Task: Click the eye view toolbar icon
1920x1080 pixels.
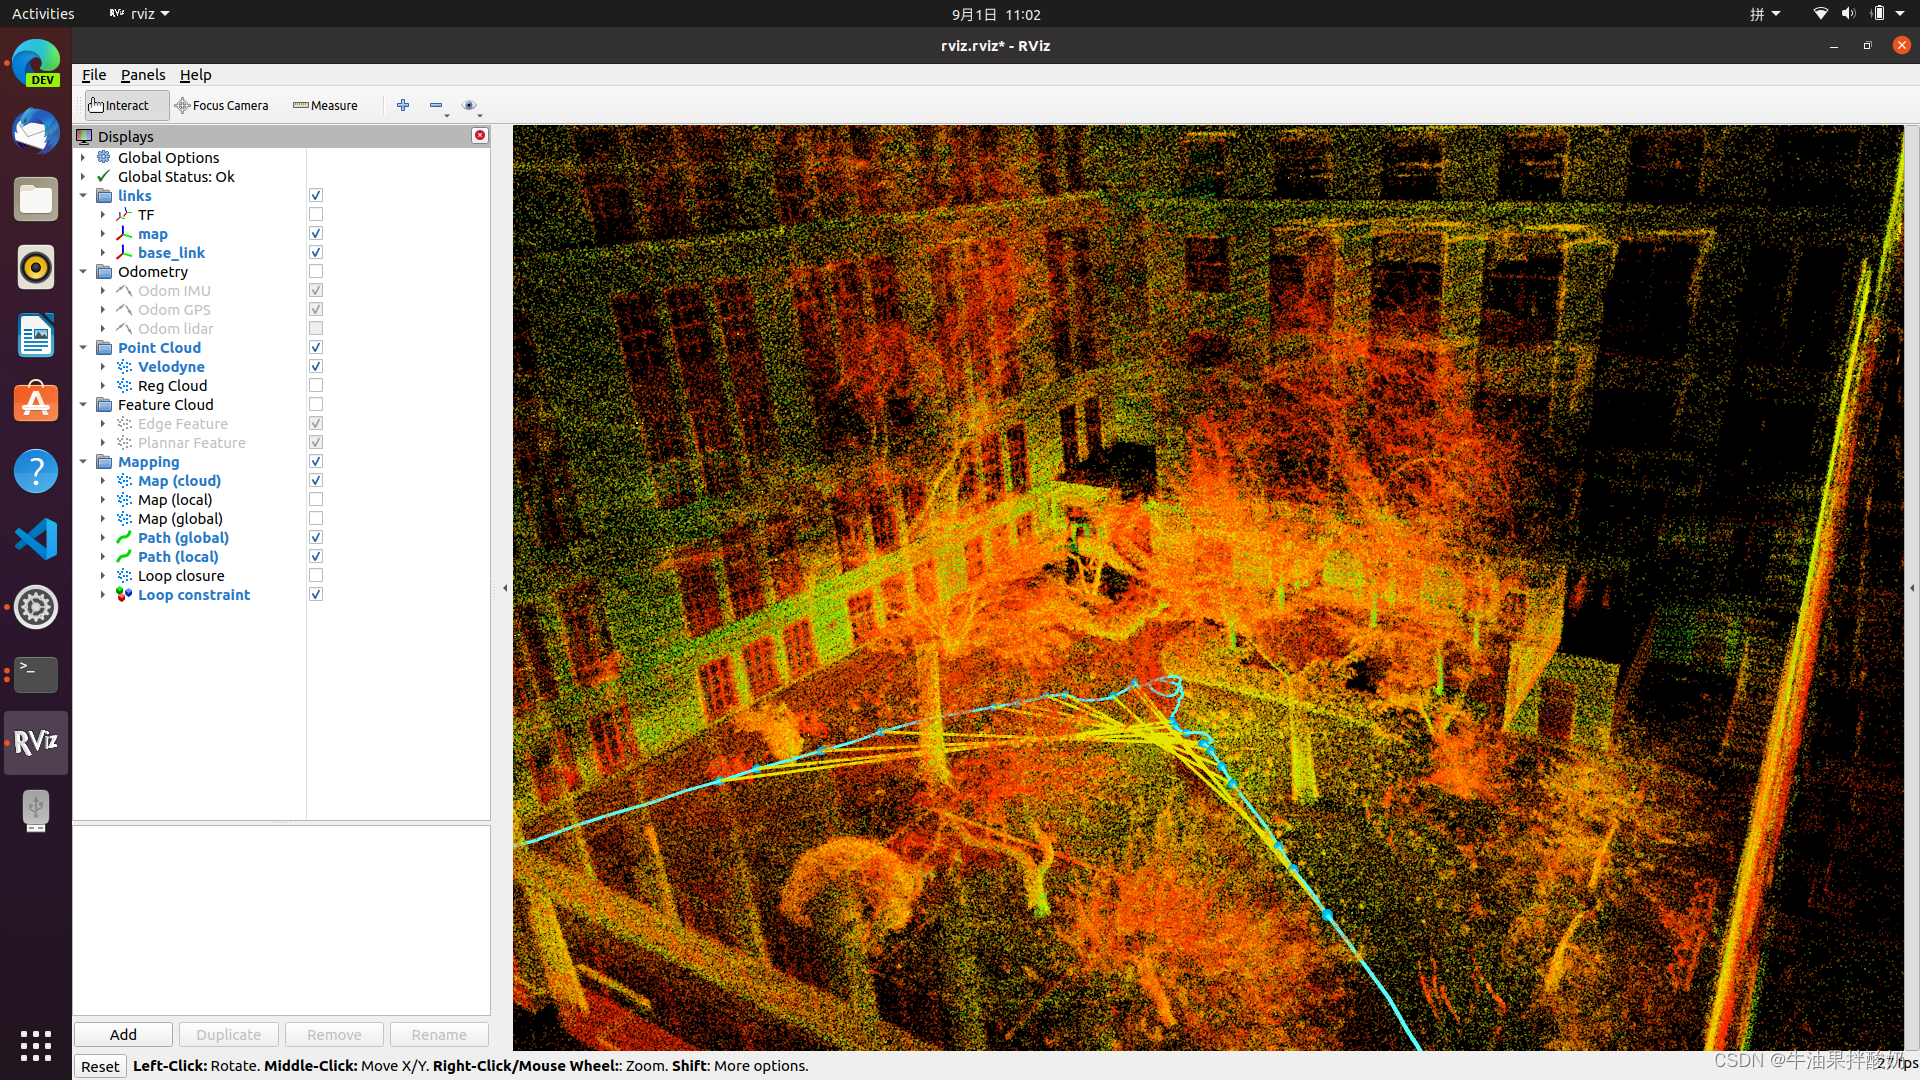Action: [x=469, y=105]
